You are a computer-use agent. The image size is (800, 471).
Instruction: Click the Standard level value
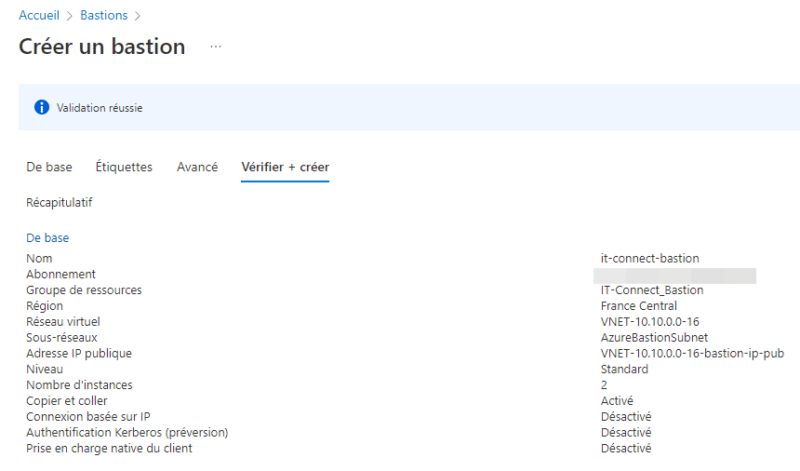point(624,369)
